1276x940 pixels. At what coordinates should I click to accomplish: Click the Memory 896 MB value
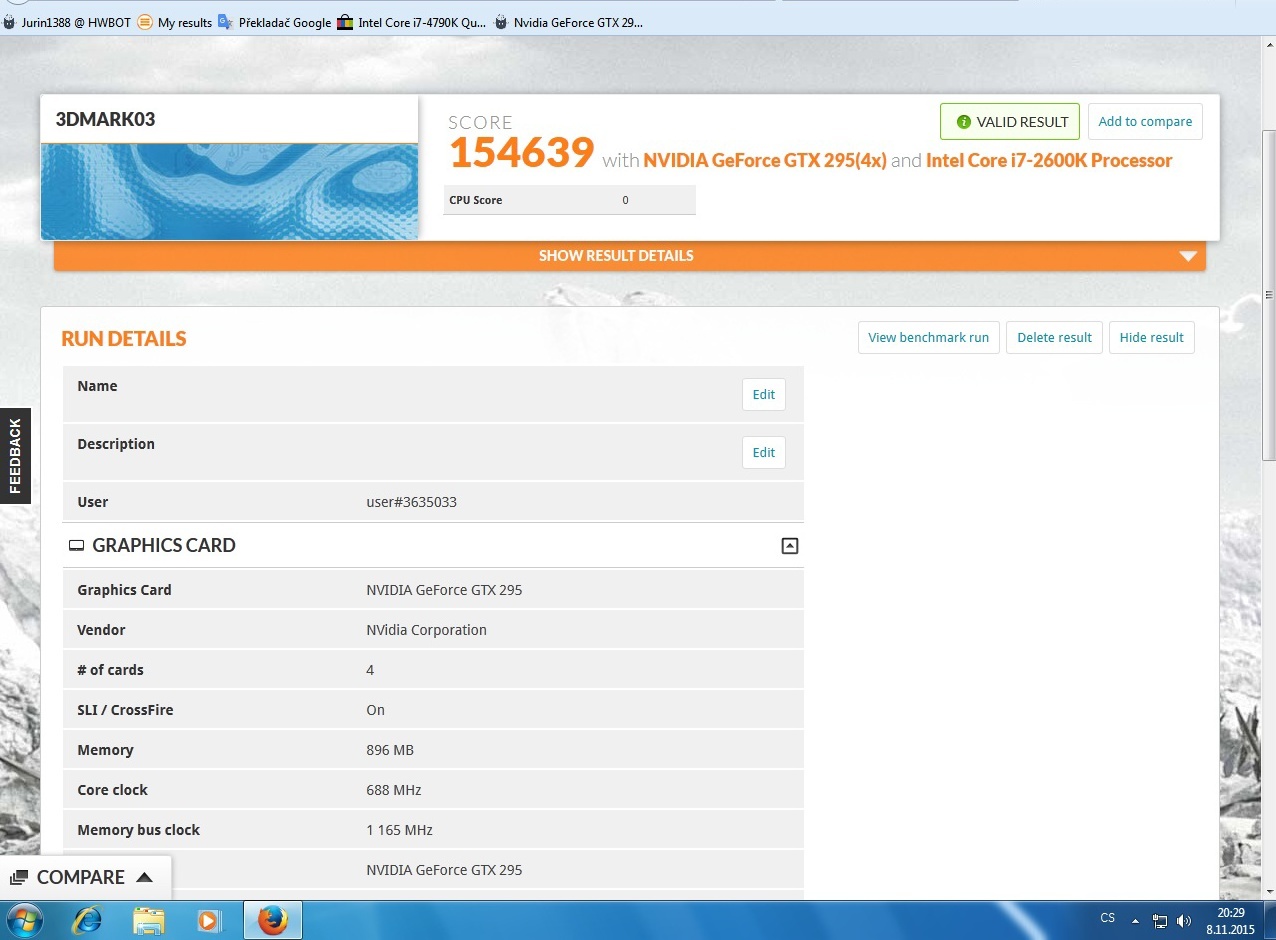click(x=390, y=750)
